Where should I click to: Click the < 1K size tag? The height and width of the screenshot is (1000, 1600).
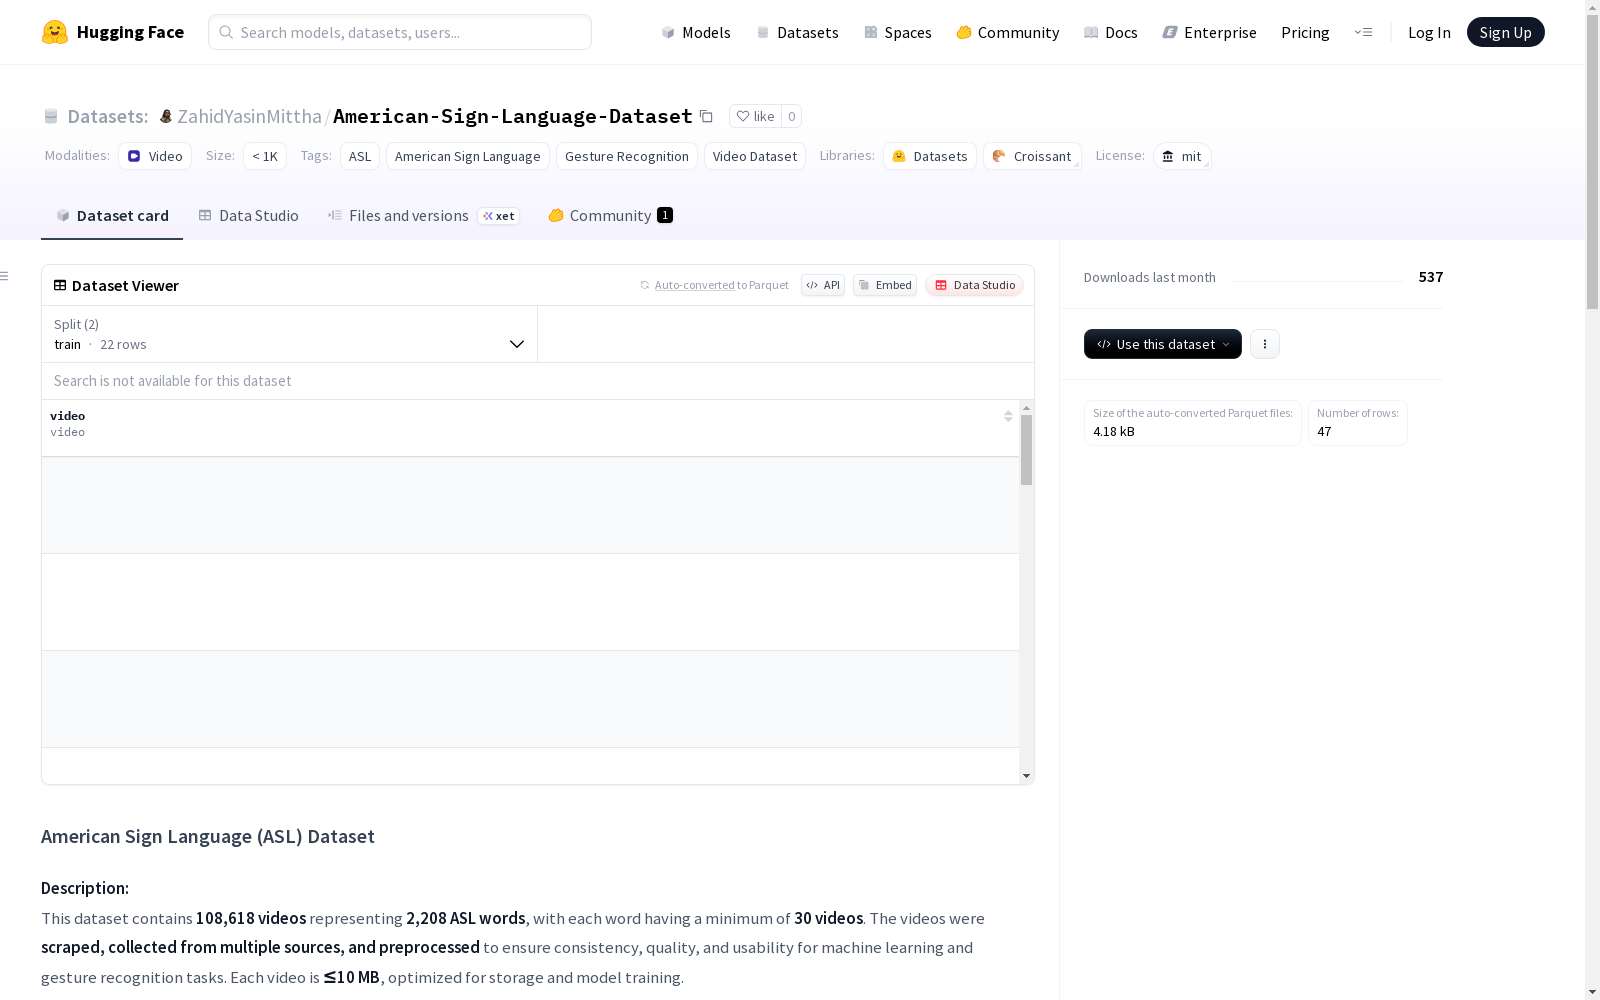click(265, 156)
